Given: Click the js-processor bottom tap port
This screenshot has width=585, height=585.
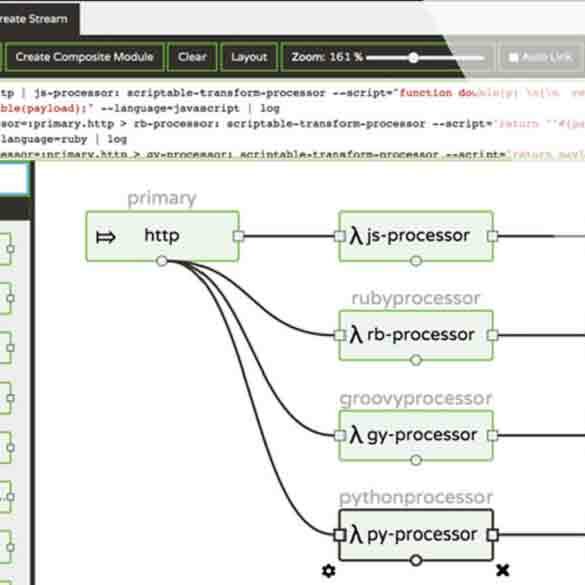Looking at the screenshot, I should click(416, 261).
